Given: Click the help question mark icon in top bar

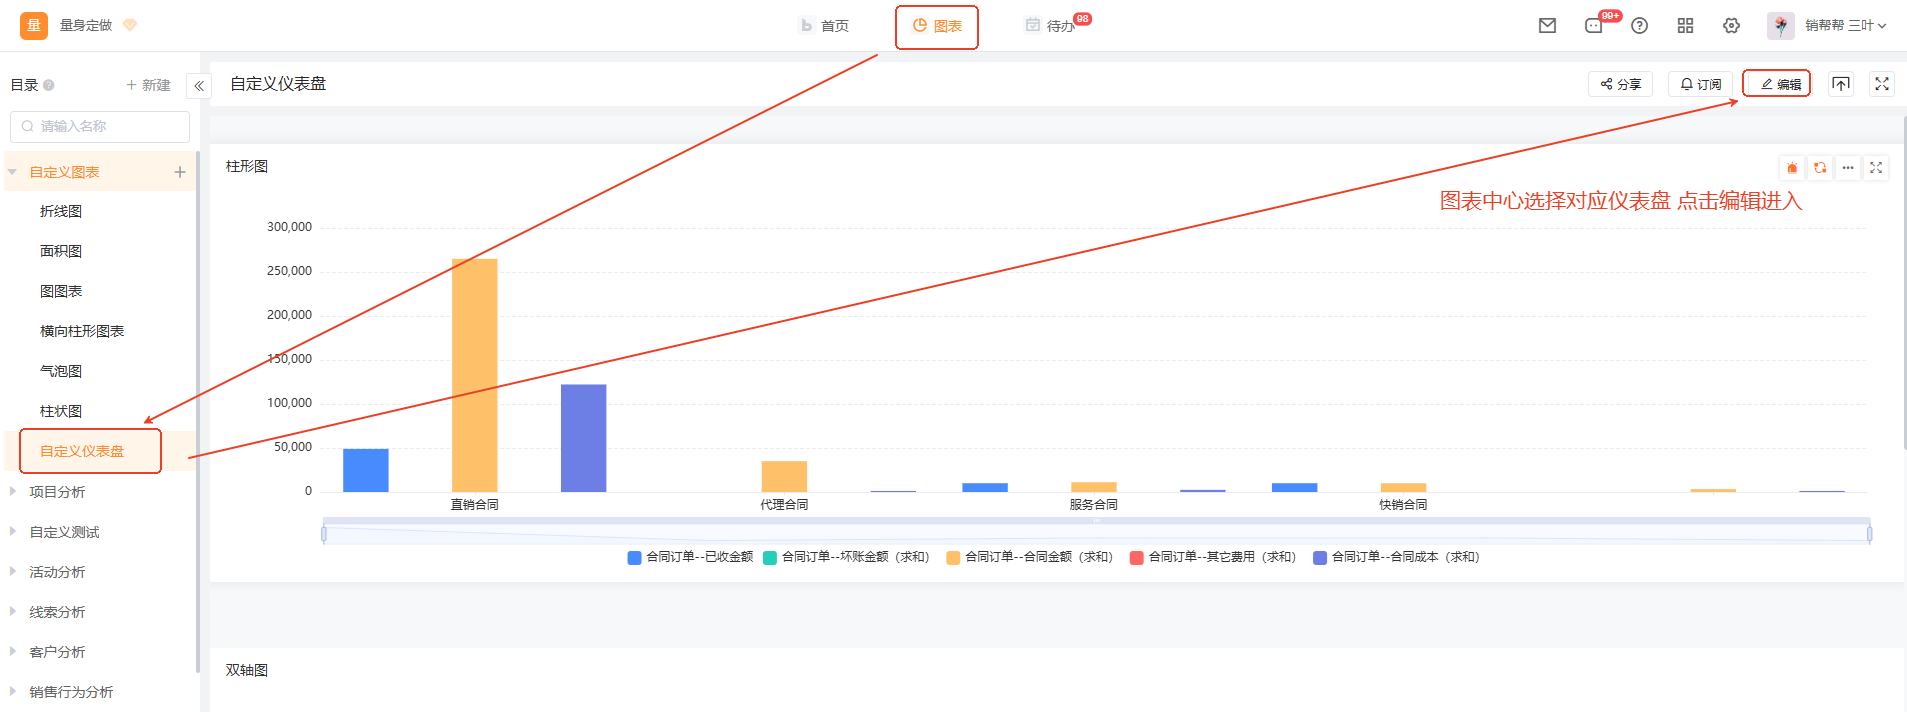Looking at the screenshot, I should click(1639, 26).
